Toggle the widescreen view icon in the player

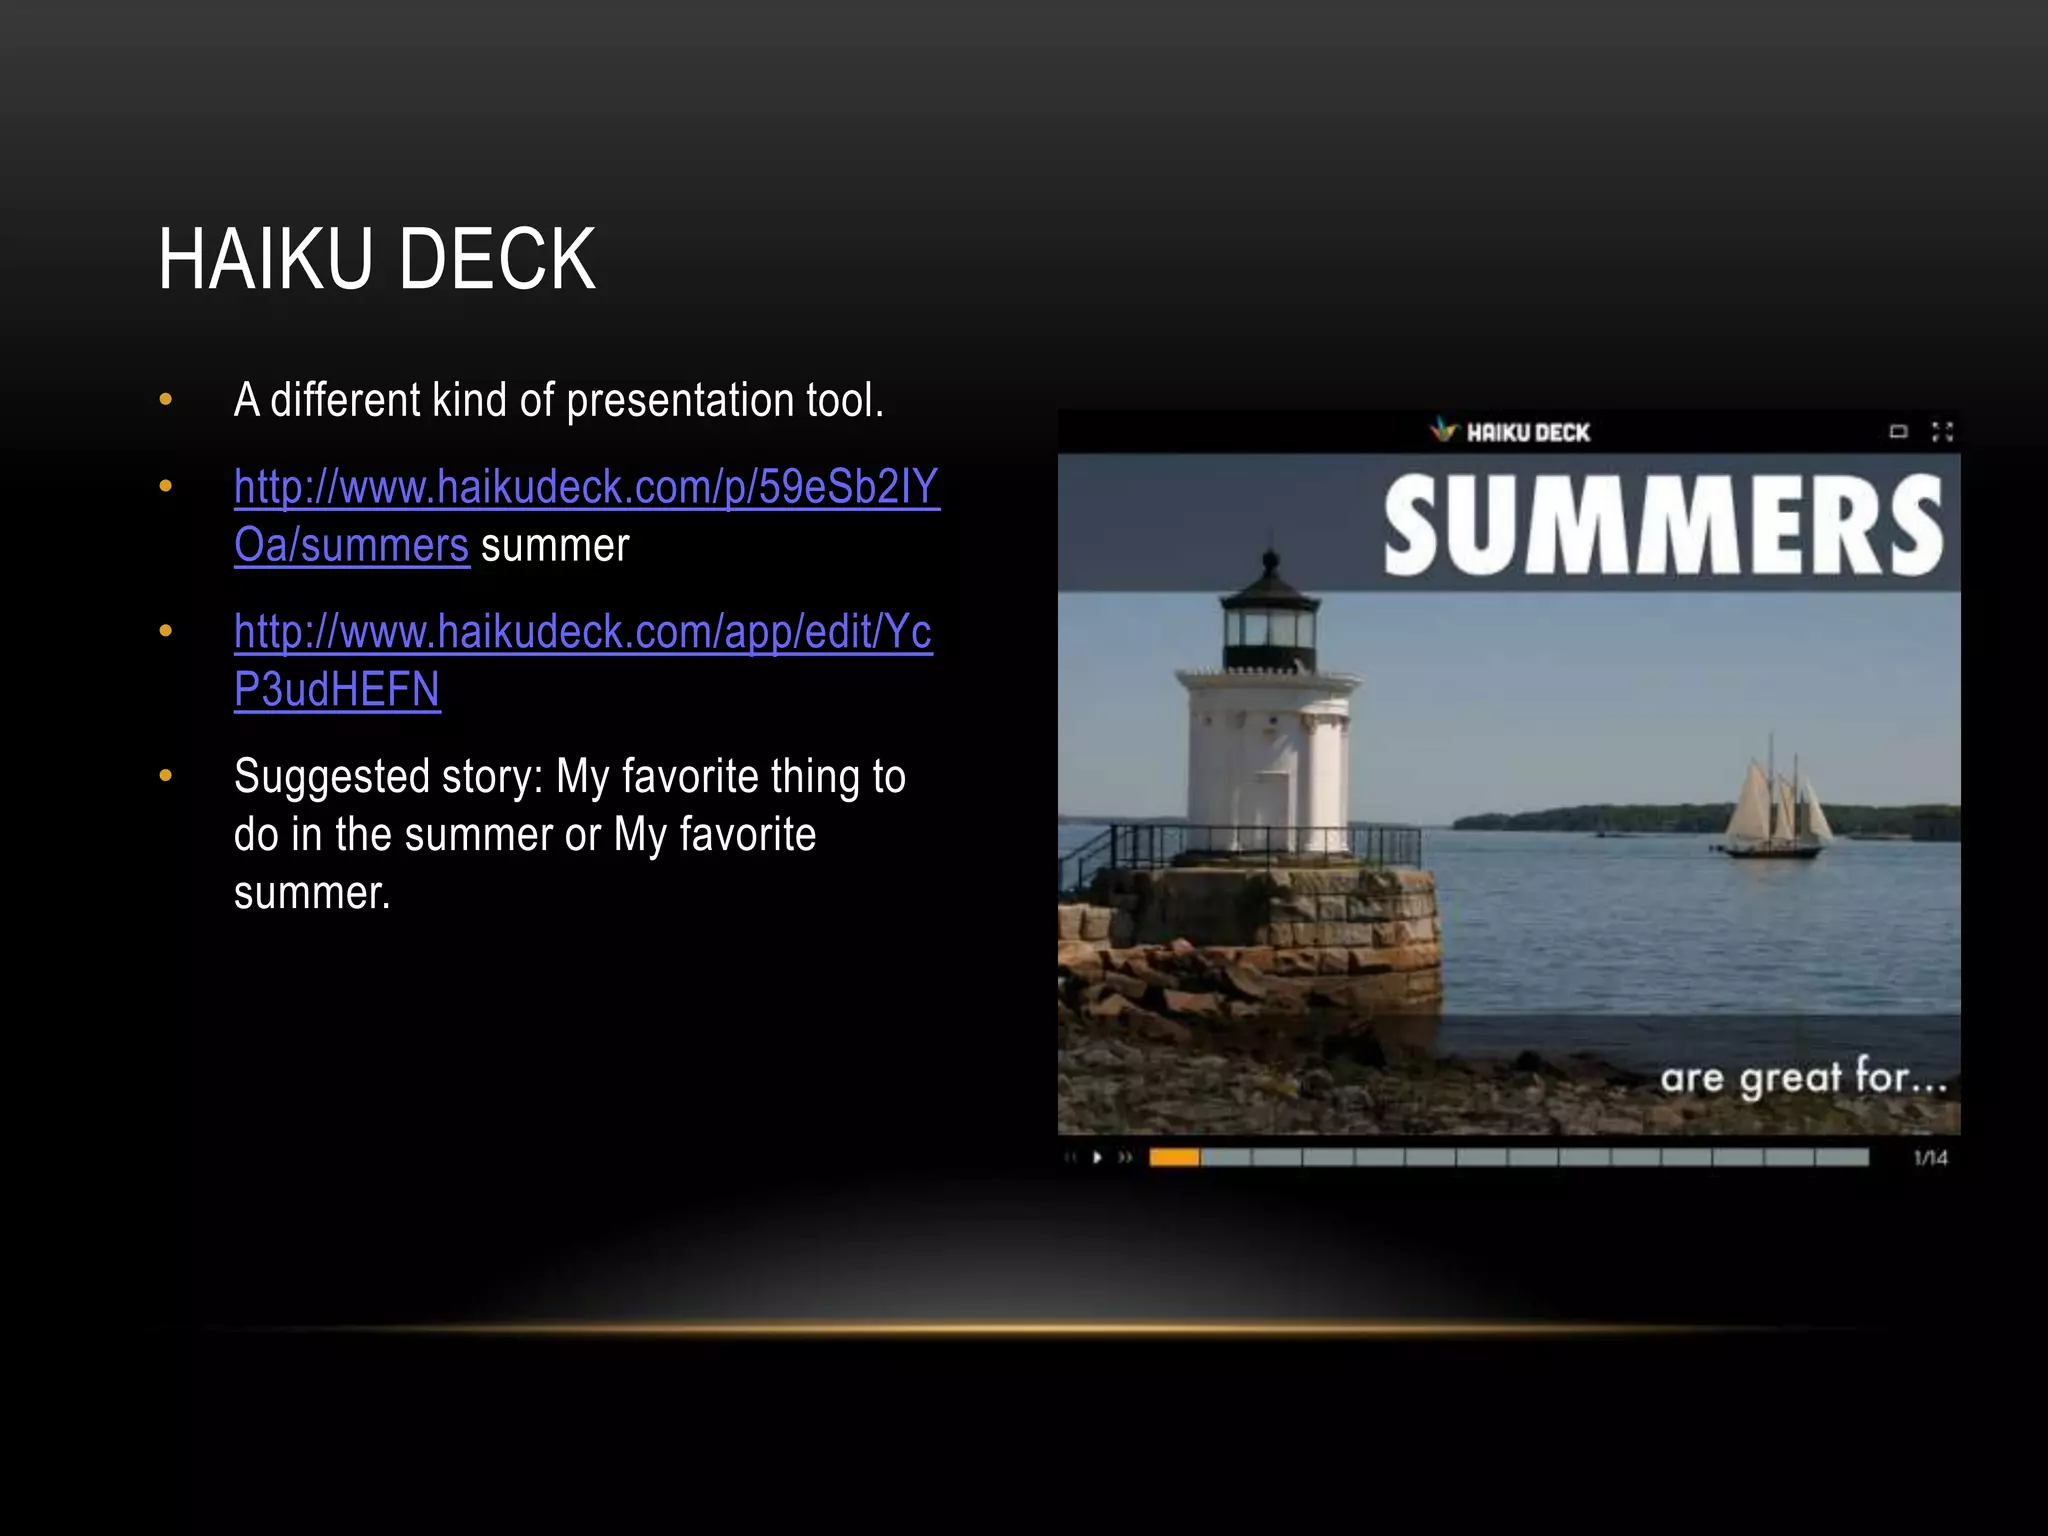click(1898, 432)
